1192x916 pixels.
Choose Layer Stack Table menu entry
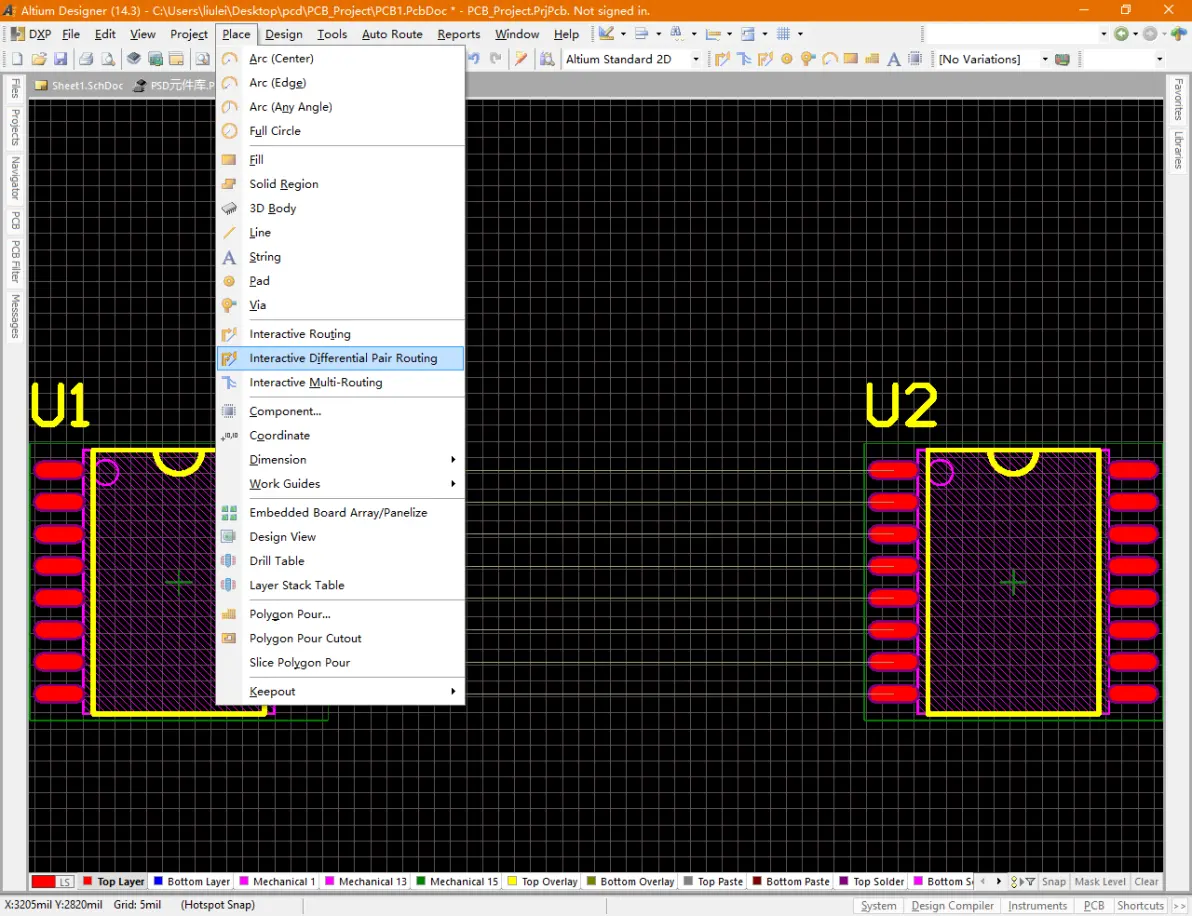tap(341, 585)
